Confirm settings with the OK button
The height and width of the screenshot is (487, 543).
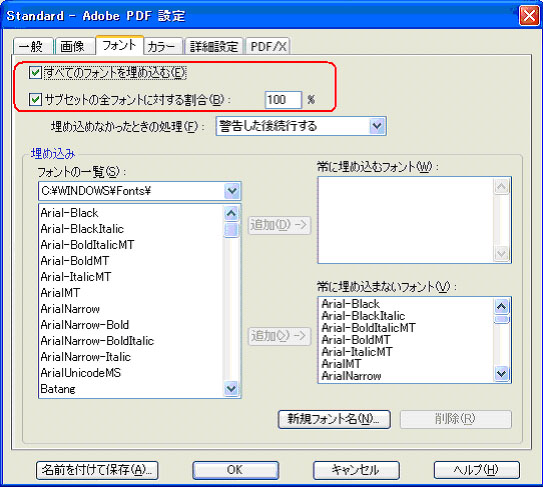235,470
